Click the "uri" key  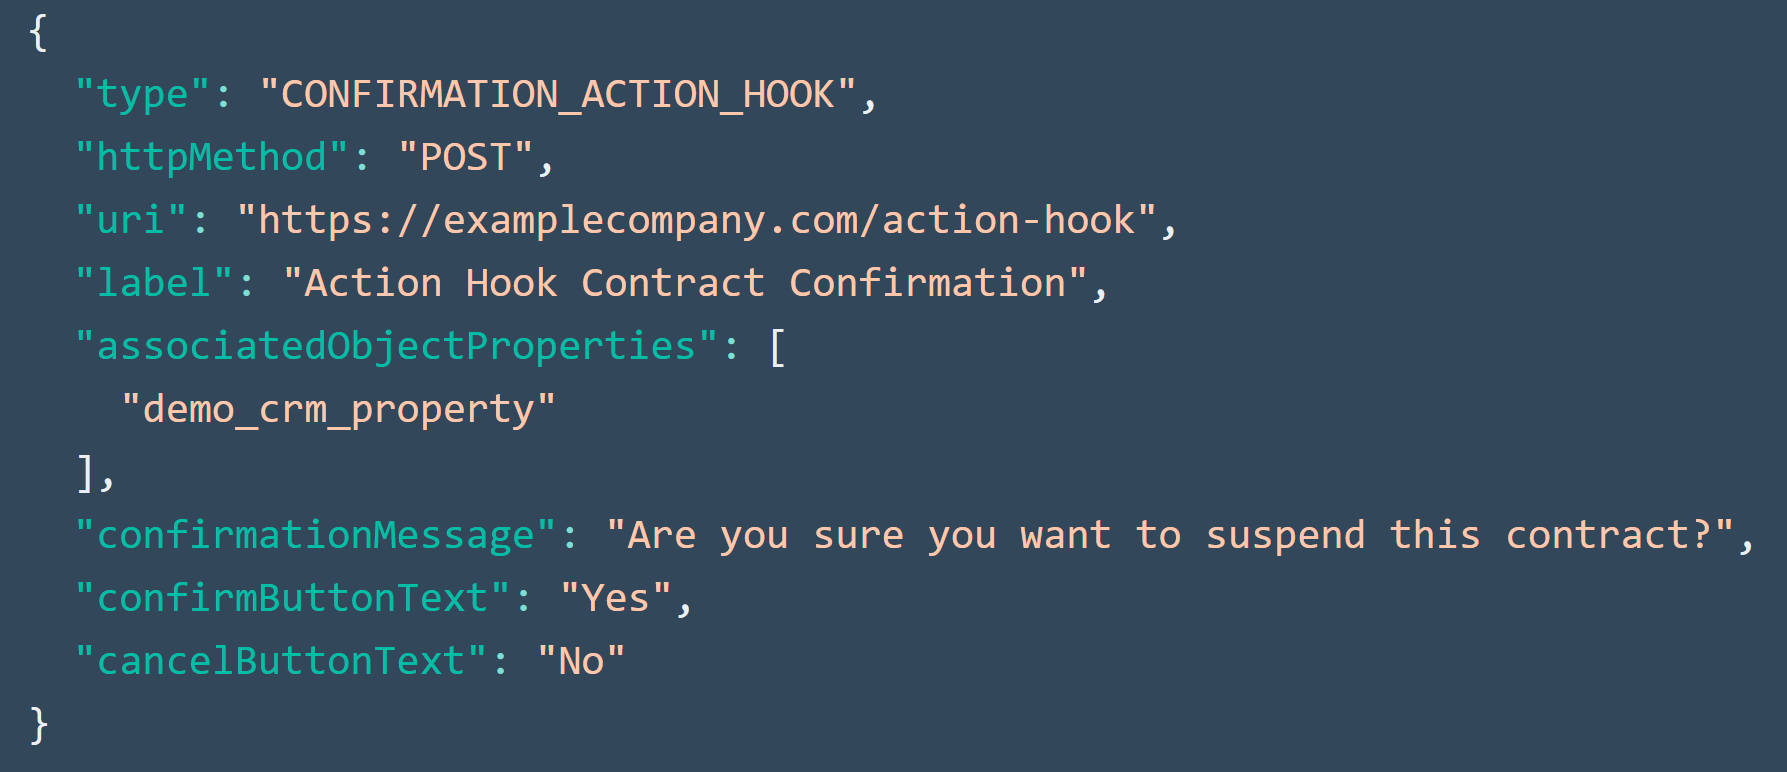point(130,221)
